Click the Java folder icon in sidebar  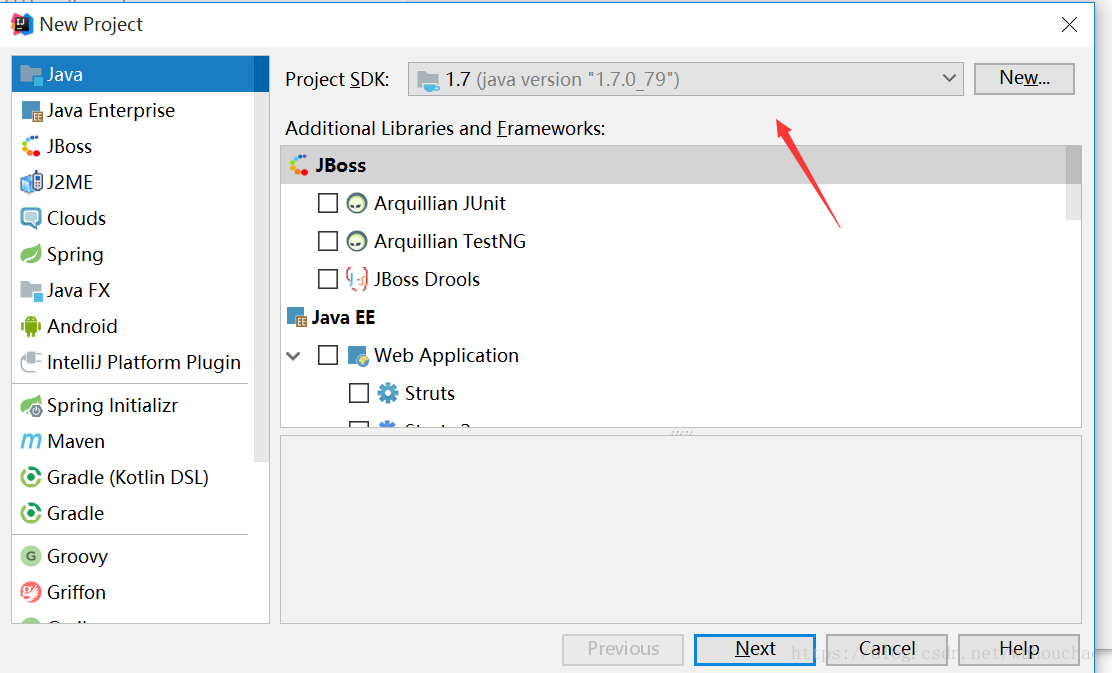pos(31,74)
